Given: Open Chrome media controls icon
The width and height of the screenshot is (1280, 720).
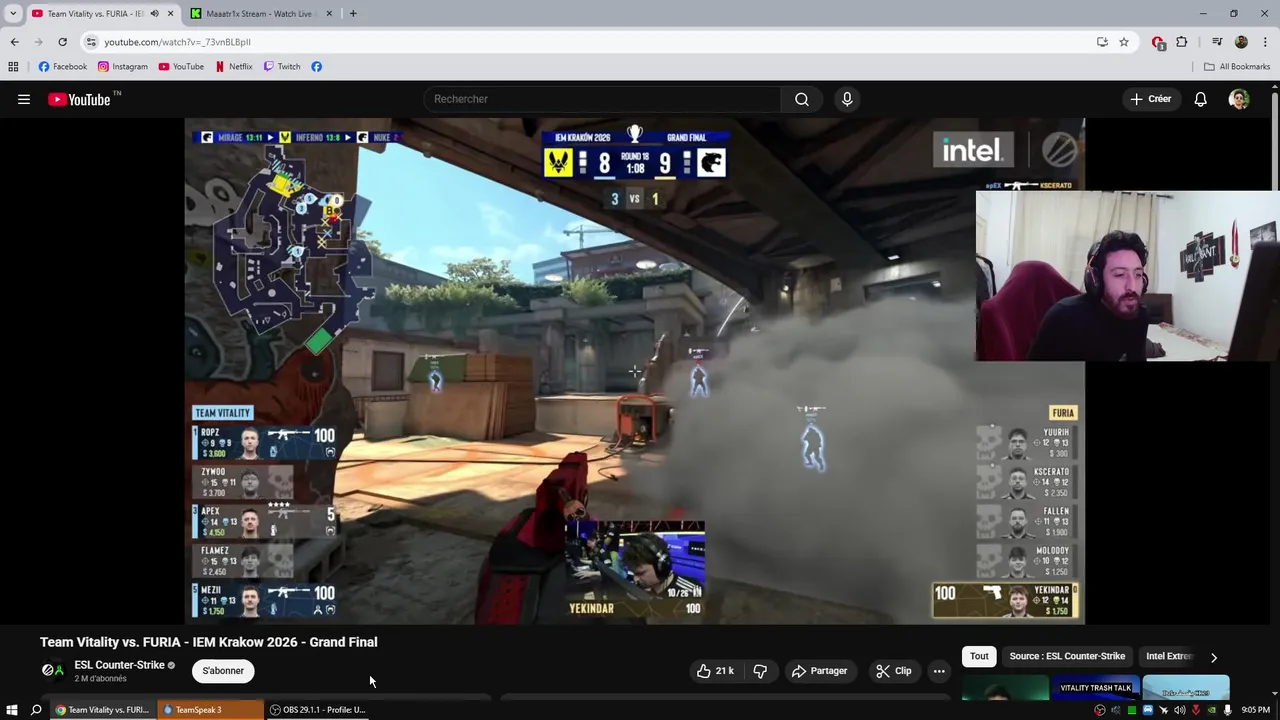Looking at the screenshot, I should pyautogui.click(x=1217, y=42).
